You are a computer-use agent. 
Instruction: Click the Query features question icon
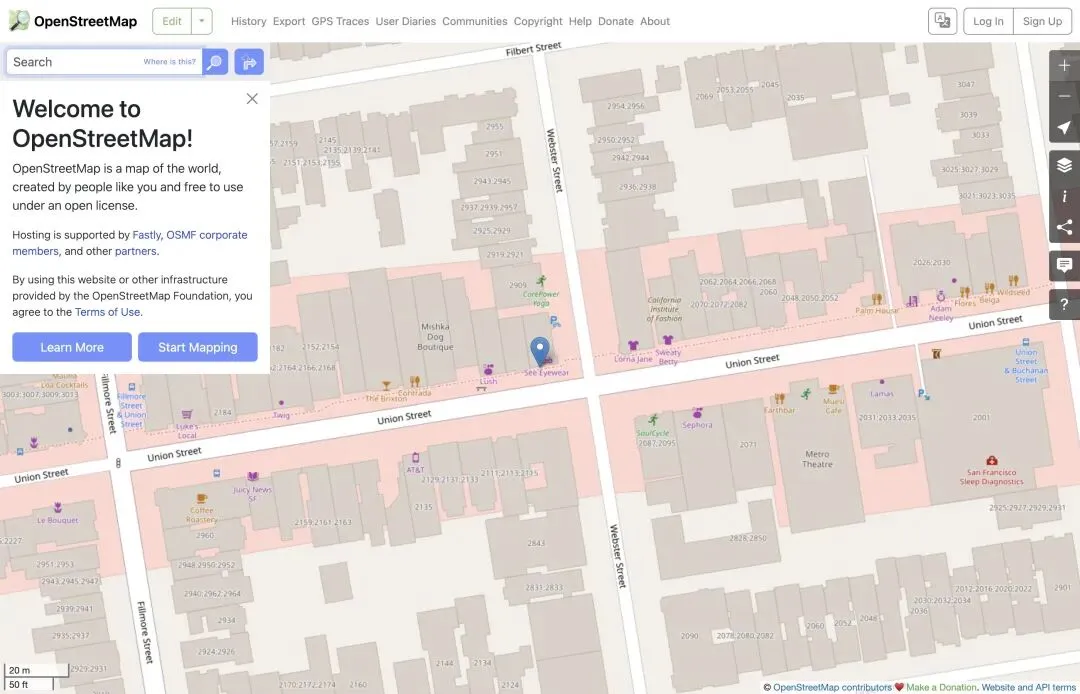(1064, 304)
